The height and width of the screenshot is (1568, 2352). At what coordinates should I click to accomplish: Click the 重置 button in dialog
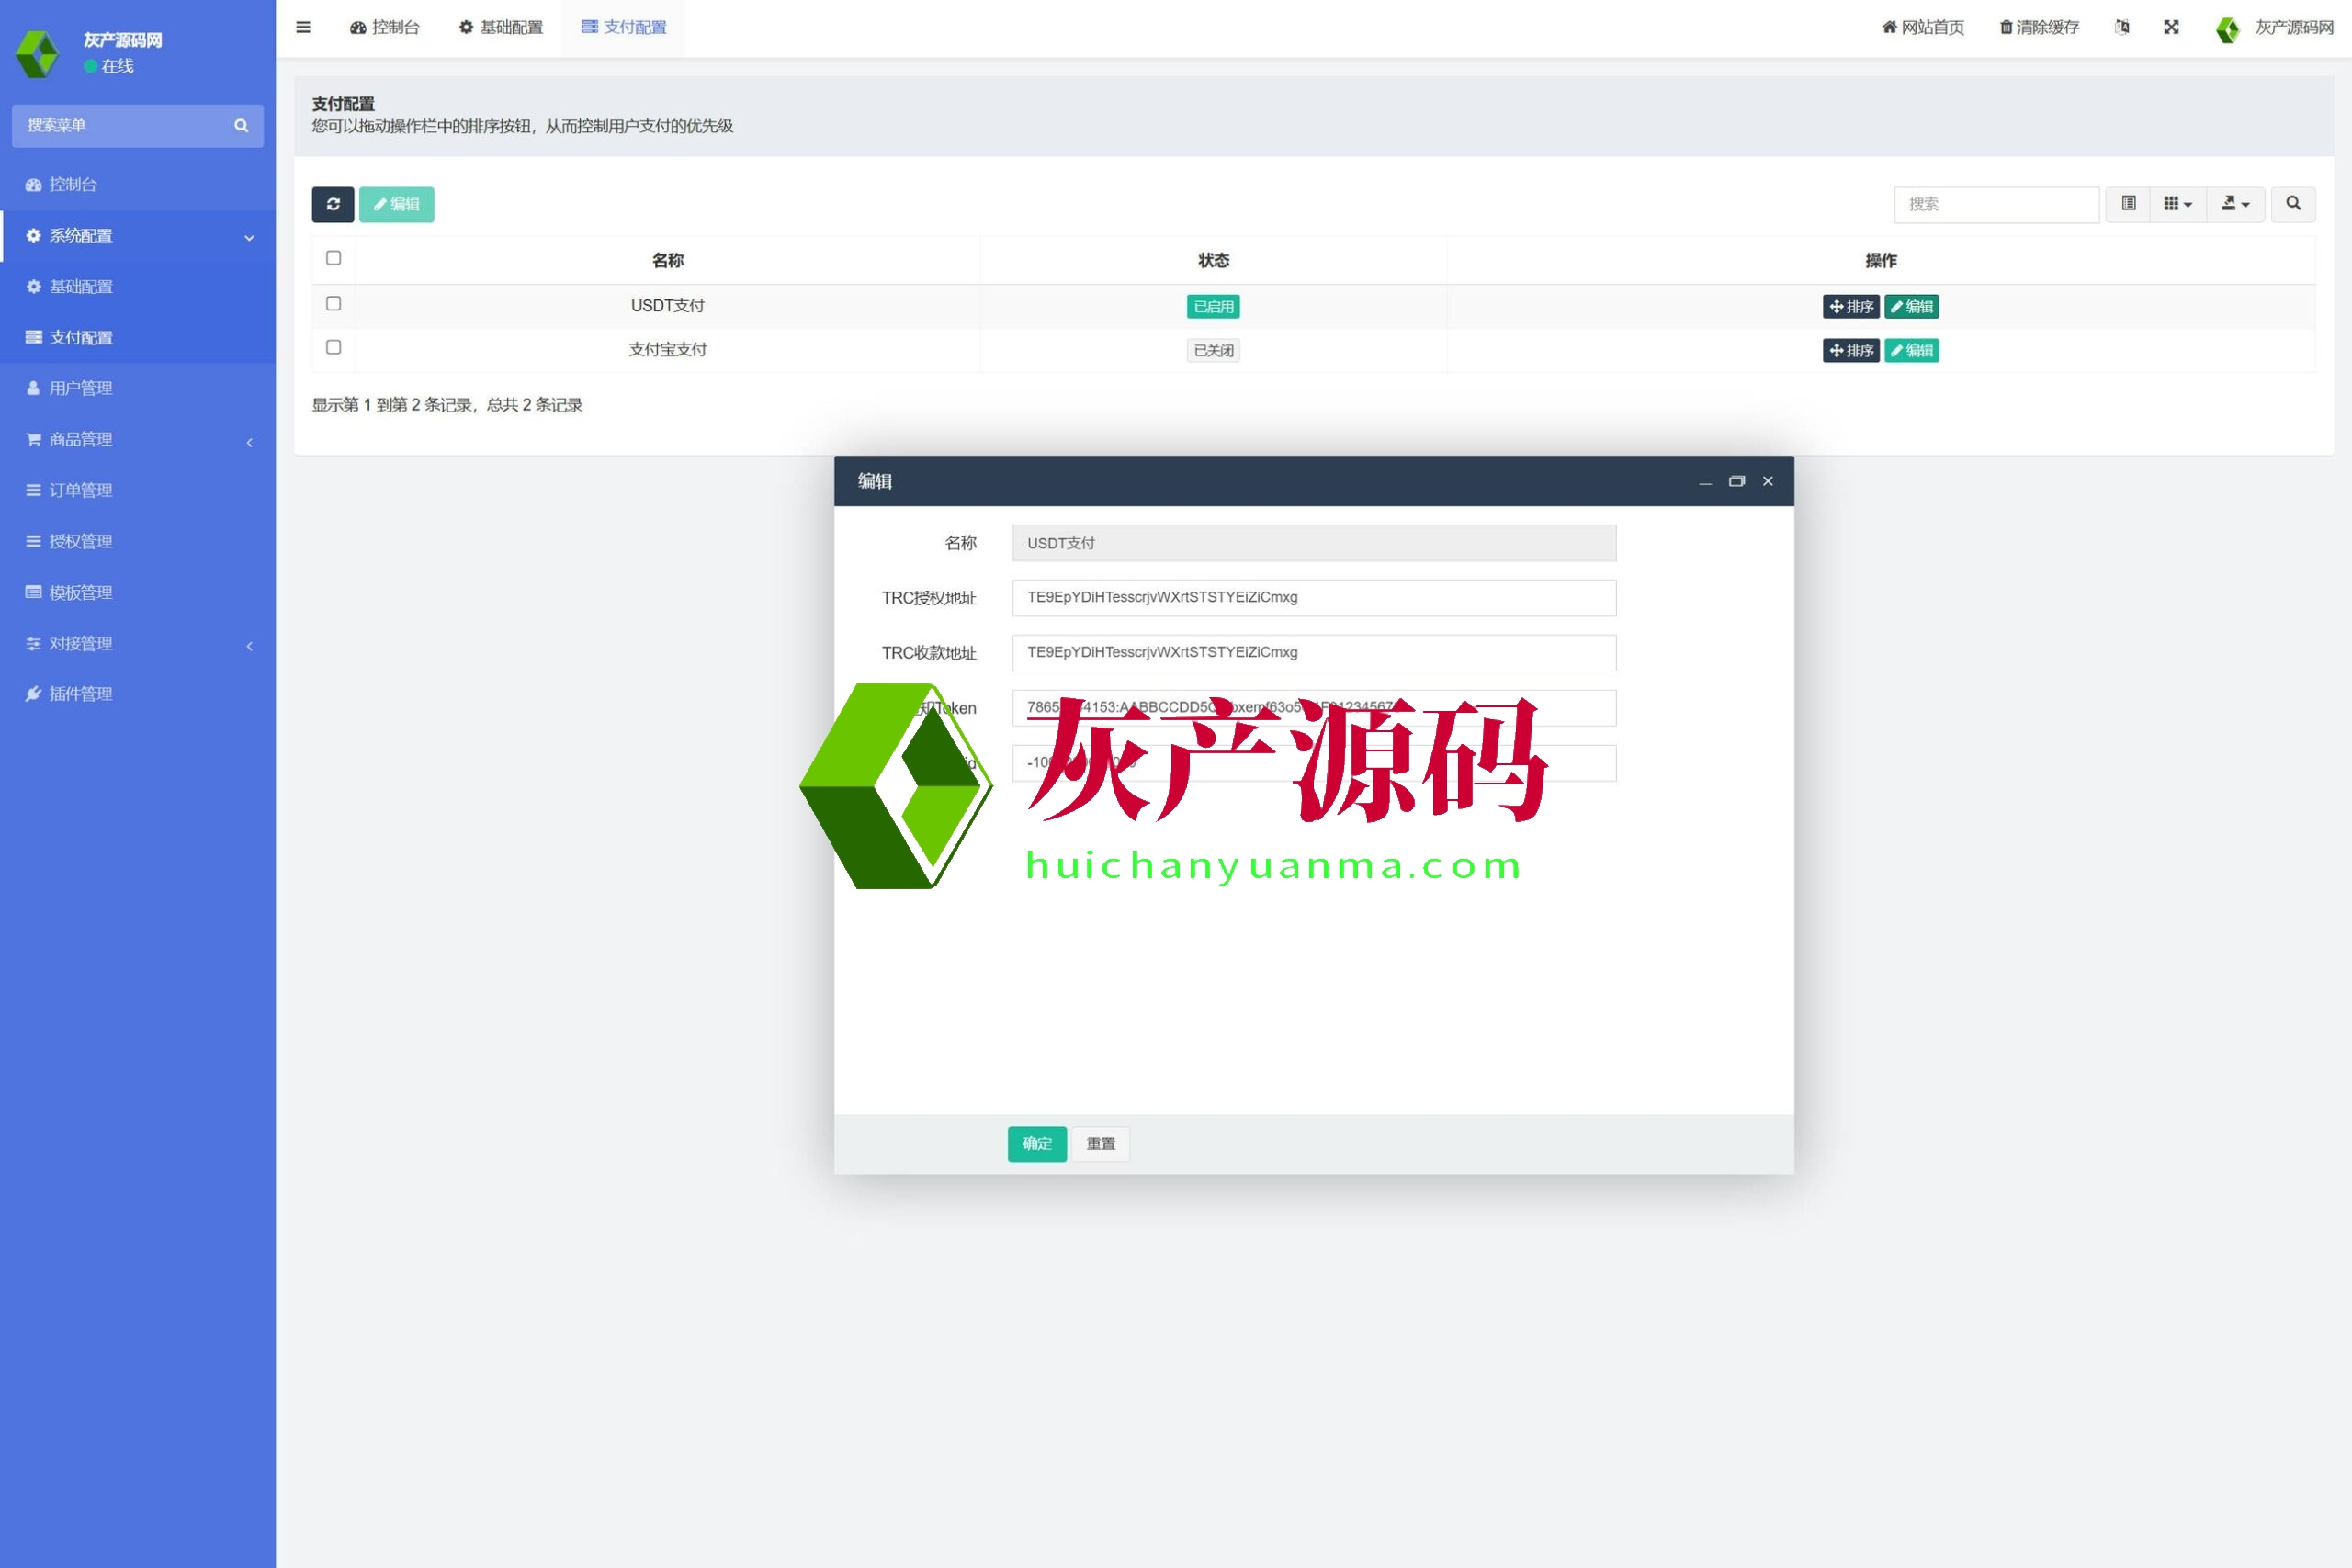pyautogui.click(x=1100, y=1143)
